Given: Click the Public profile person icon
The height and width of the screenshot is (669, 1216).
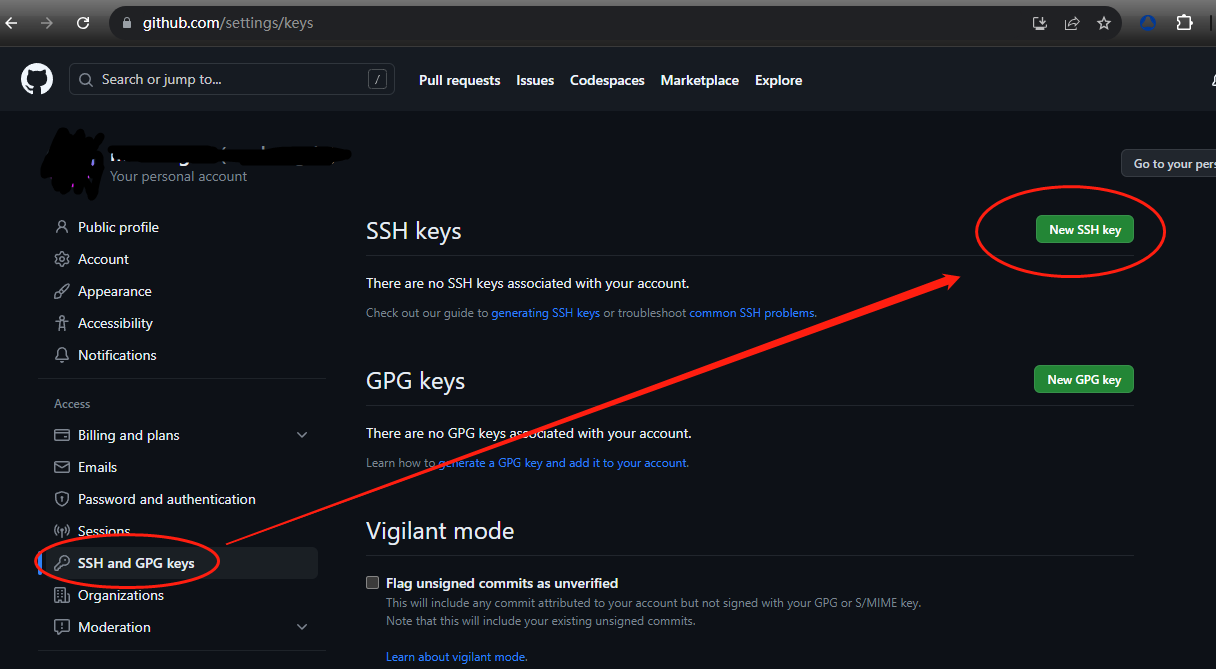Looking at the screenshot, I should [x=62, y=227].
